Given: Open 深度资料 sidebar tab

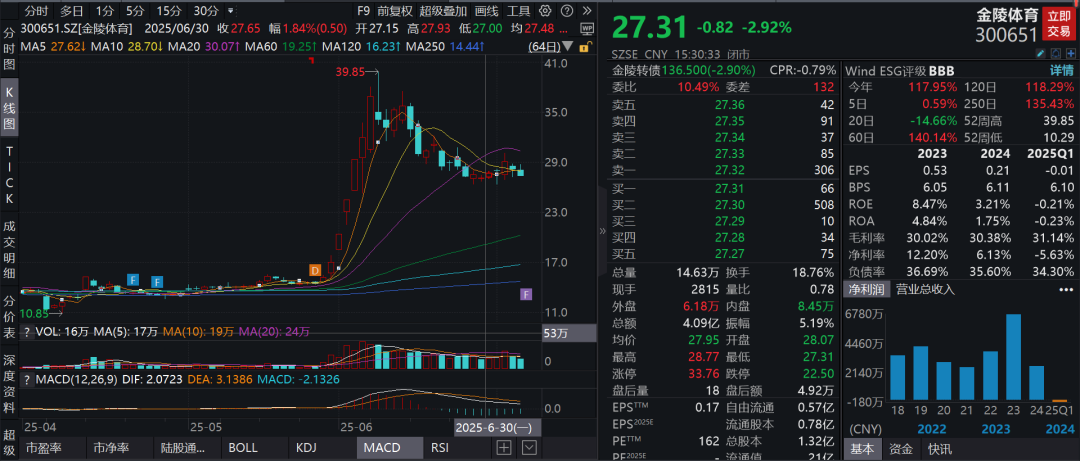Looking at the screenshot, I should pos(10,383).
